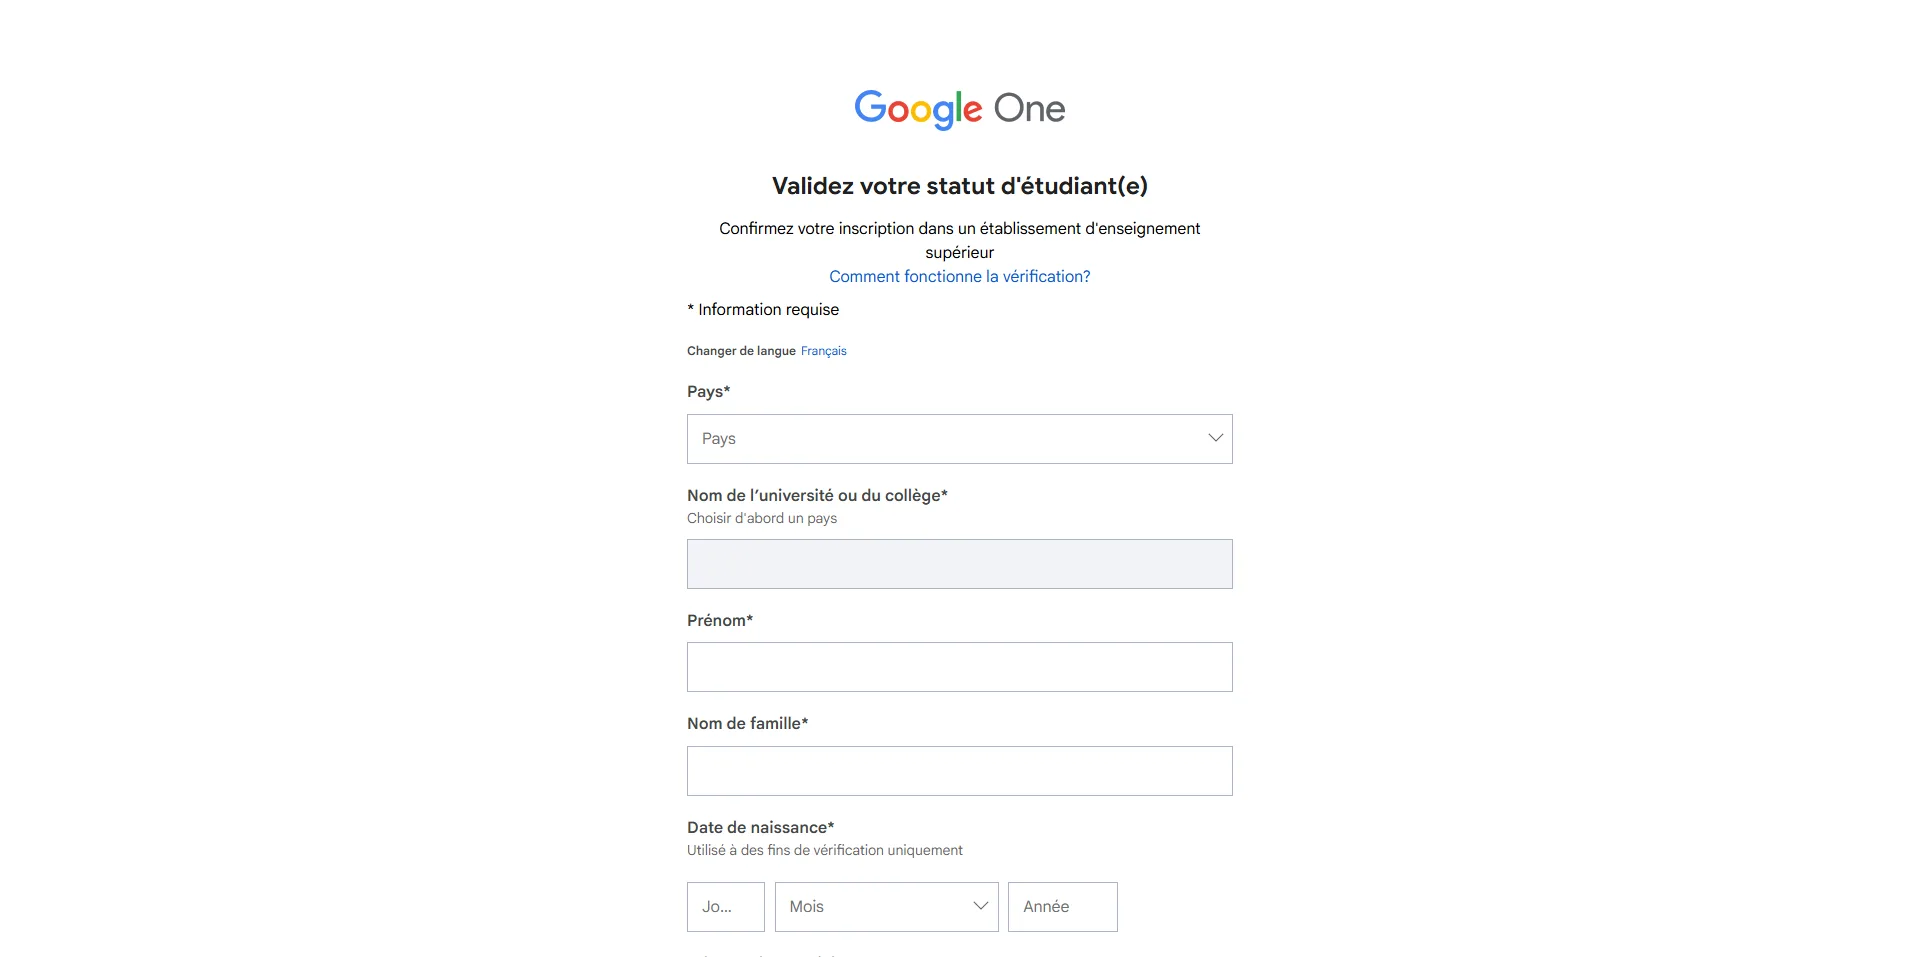The height and width of the screenshot is (957, 1920).
Task: Click the university or college name field
Action: 959,564
